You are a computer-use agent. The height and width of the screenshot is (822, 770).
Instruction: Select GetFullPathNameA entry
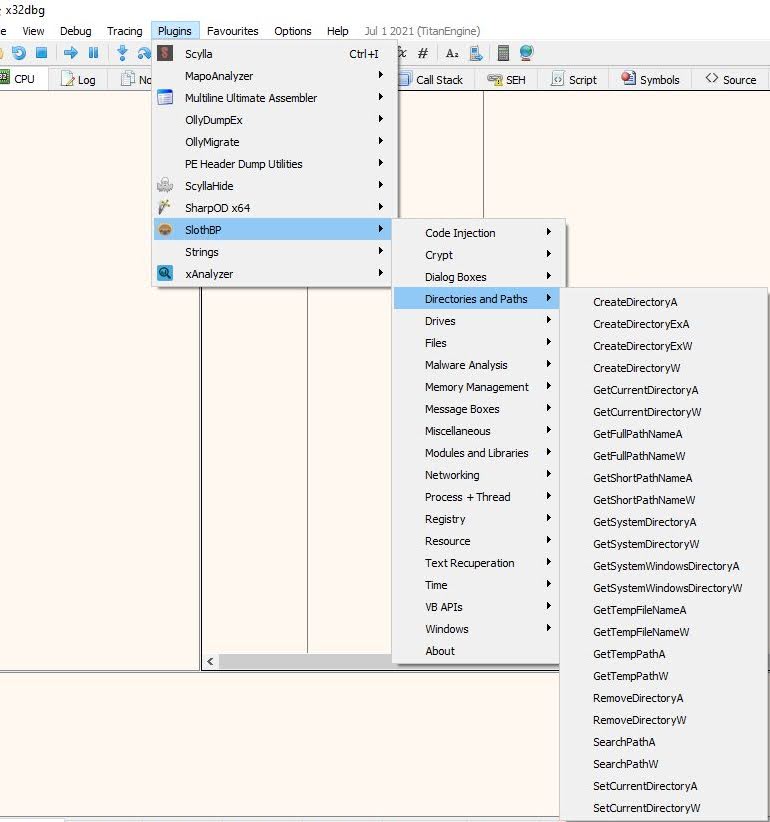(x=664, y=434)
